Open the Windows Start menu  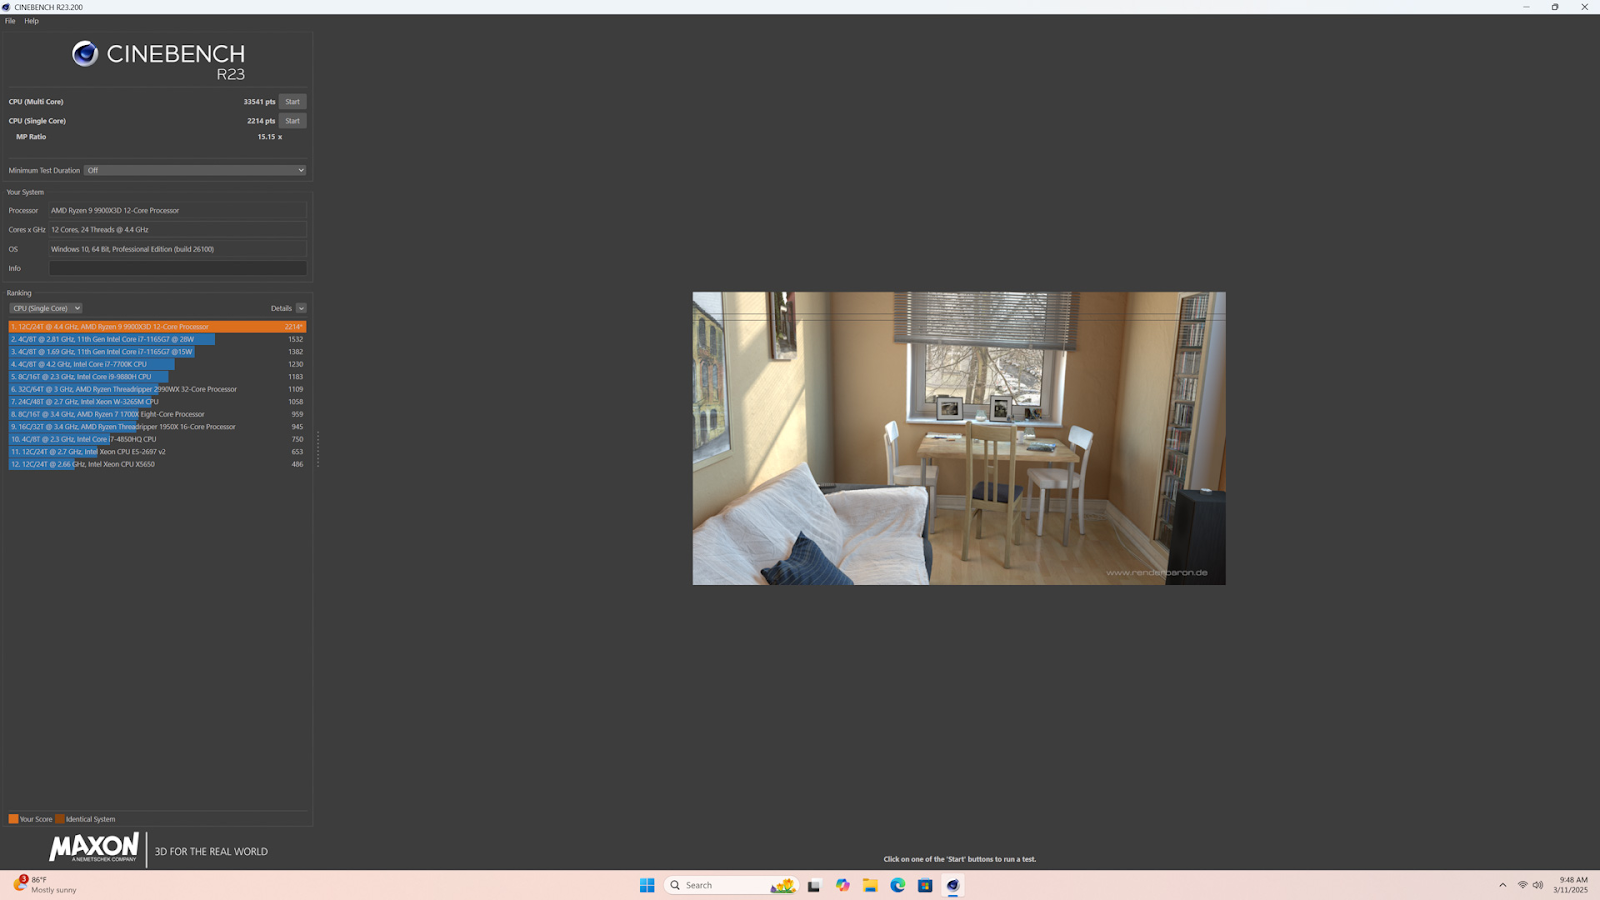pyautogui.click(x=647, y=885)
